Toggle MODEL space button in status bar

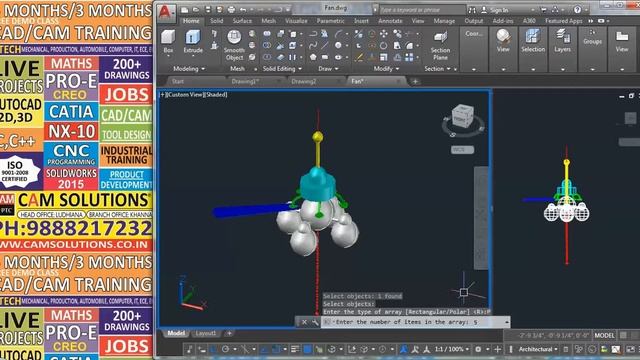click(604, 336)
